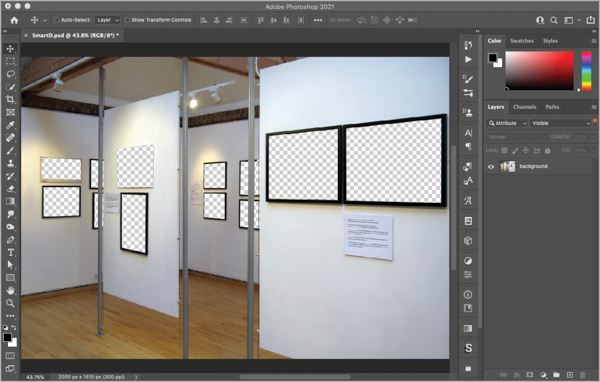Pick a hue on the rainbow spectrum strip
Image resolution: width=600 pixels, height=382 pixels.
pyautogui.click(x=587, y=71)
